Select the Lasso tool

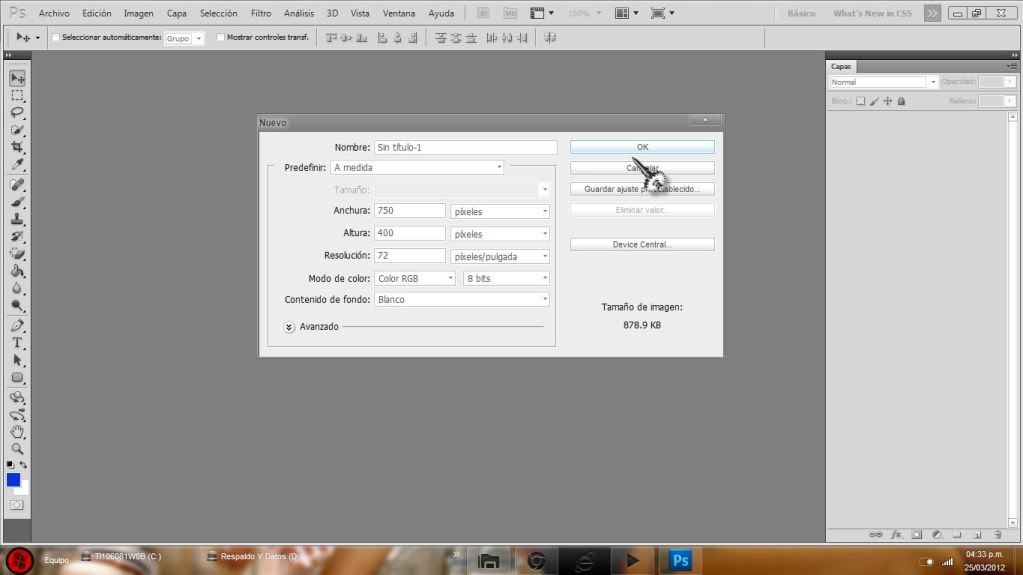click(17, 113)
